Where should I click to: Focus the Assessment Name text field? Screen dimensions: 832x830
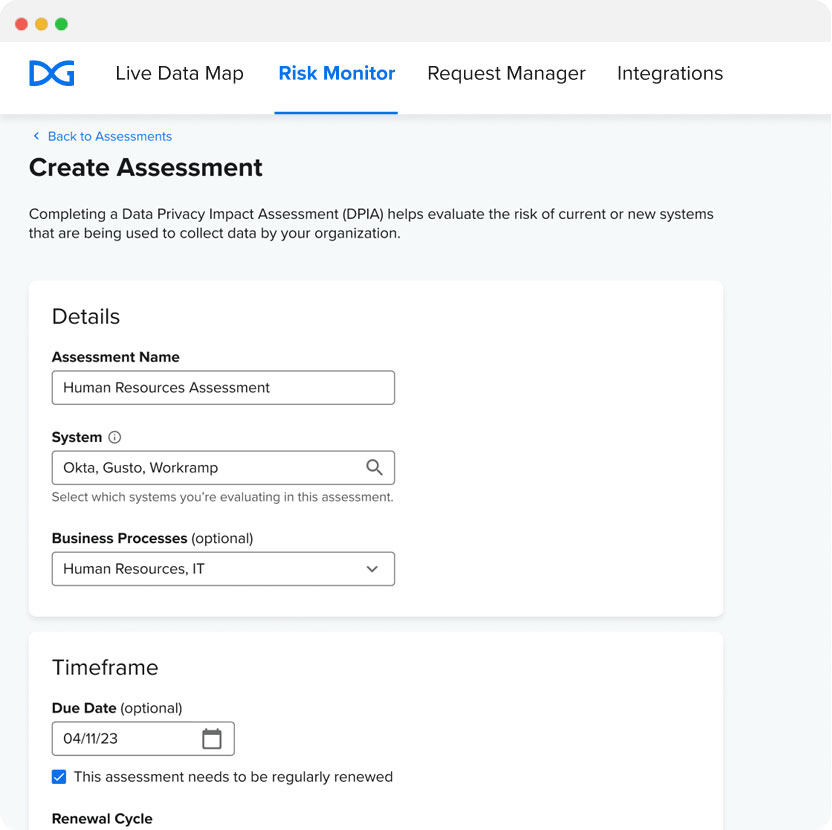click(223, 388)
